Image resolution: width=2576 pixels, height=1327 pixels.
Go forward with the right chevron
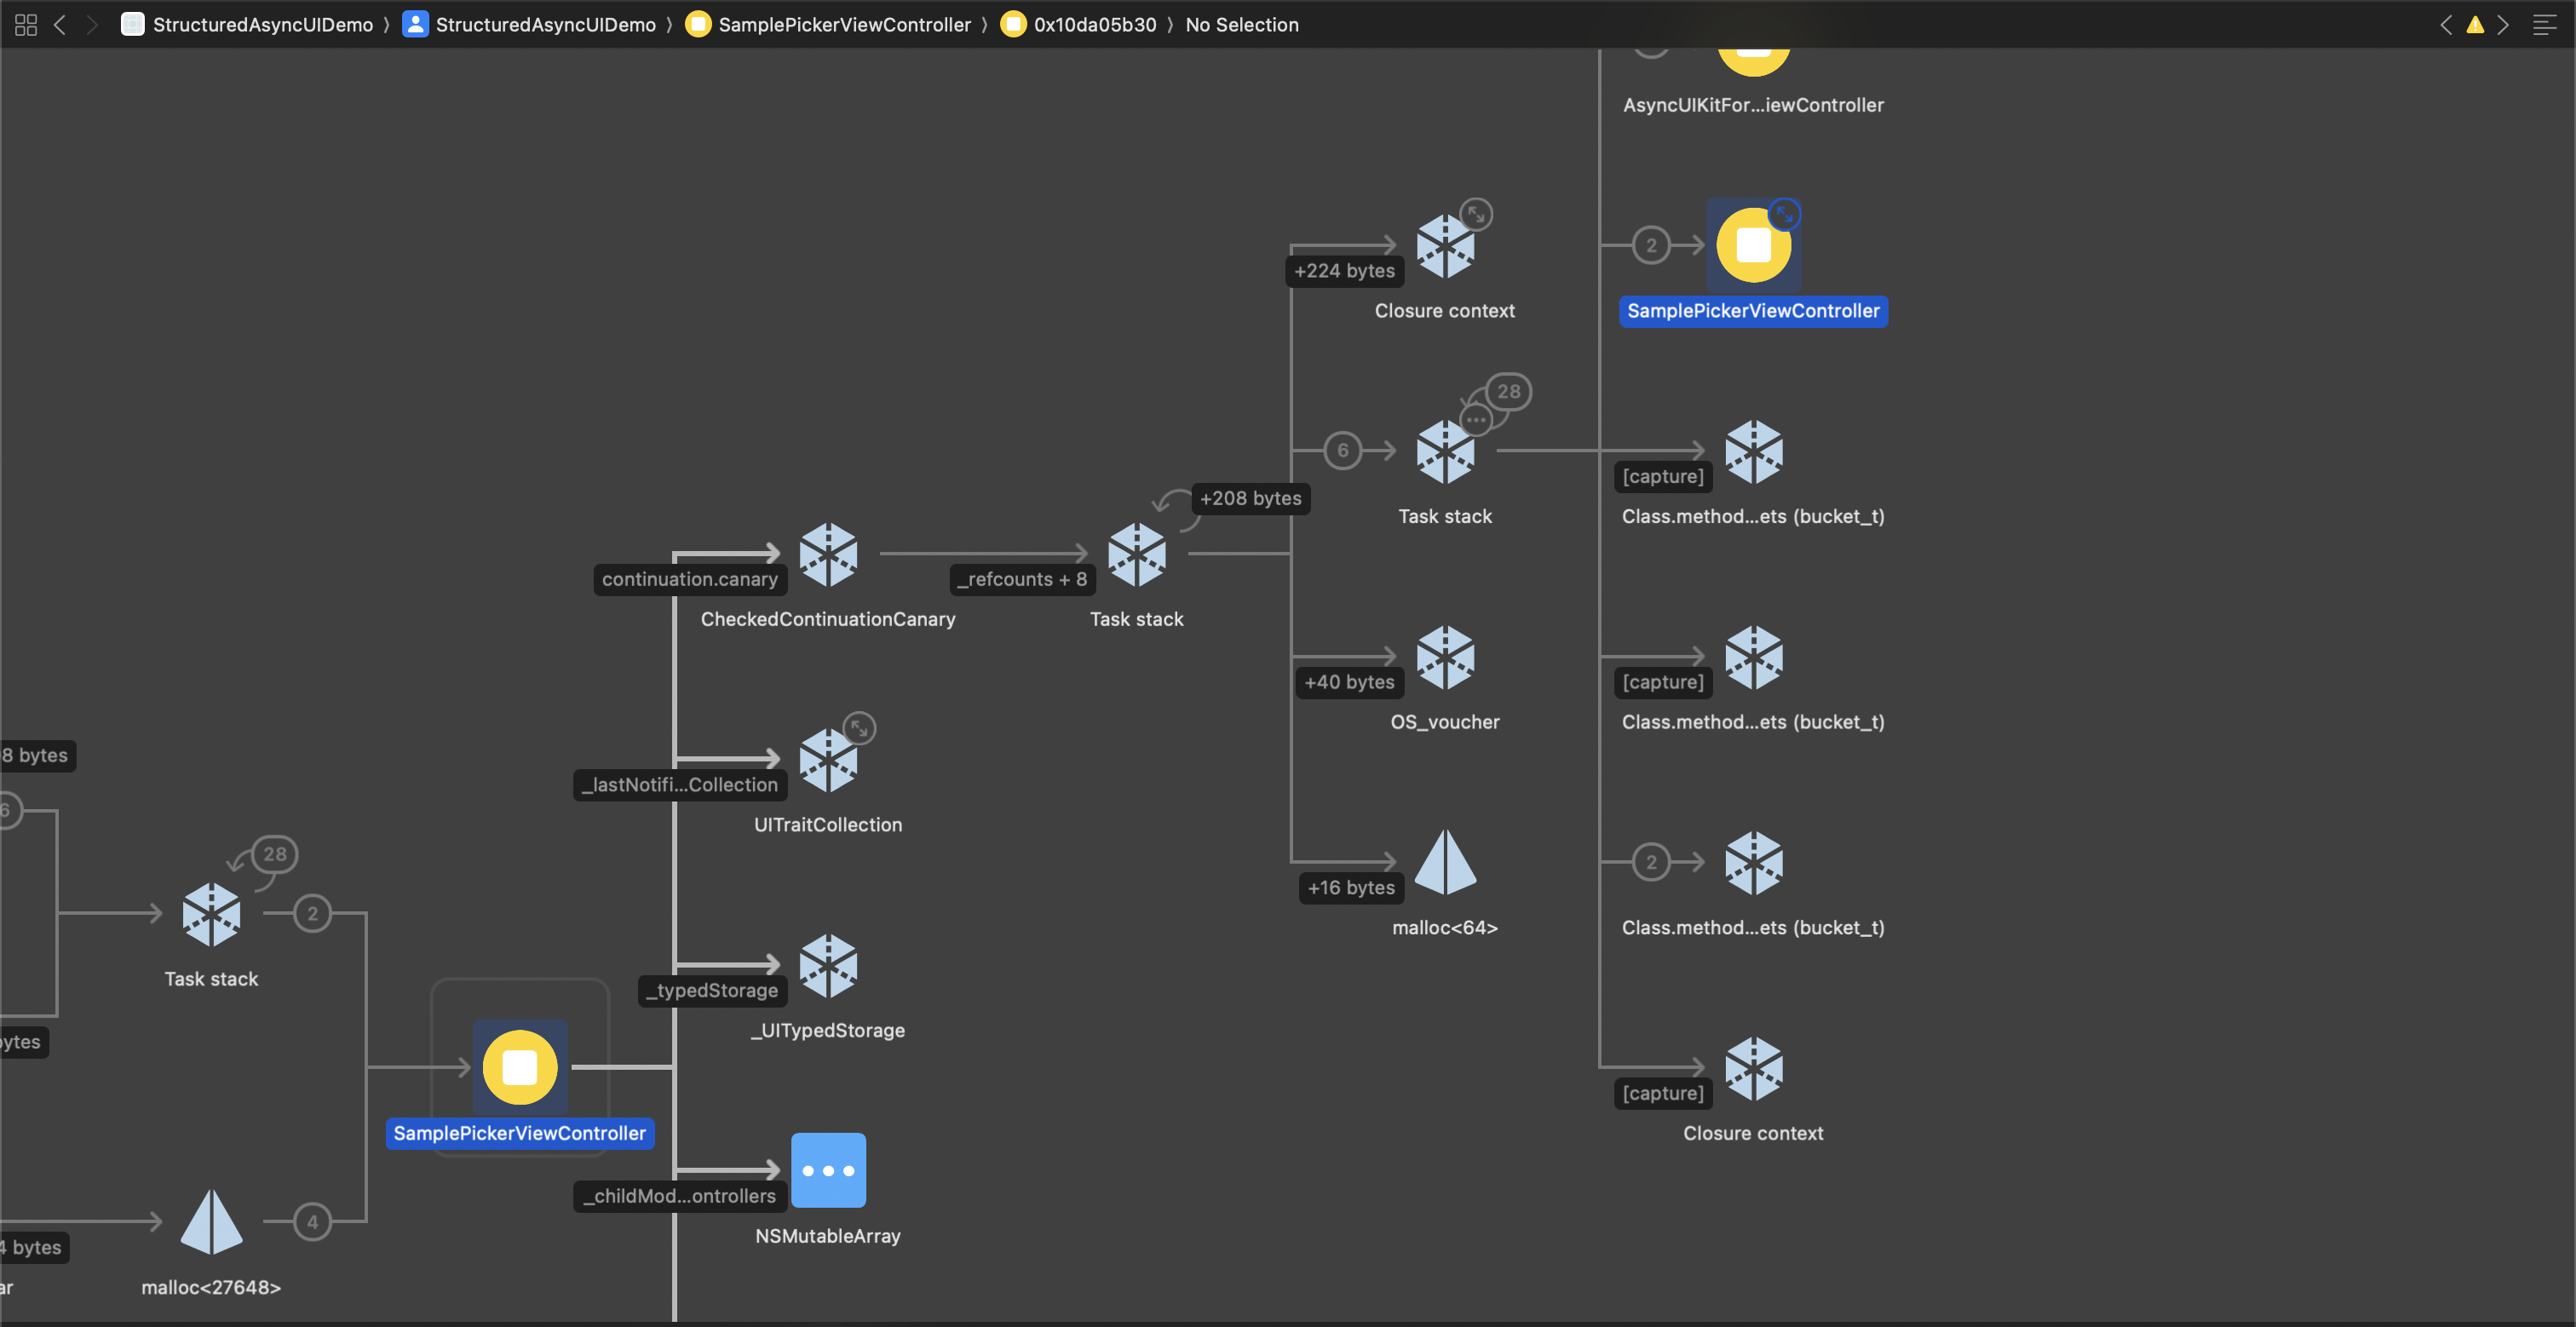pos(92,25)
